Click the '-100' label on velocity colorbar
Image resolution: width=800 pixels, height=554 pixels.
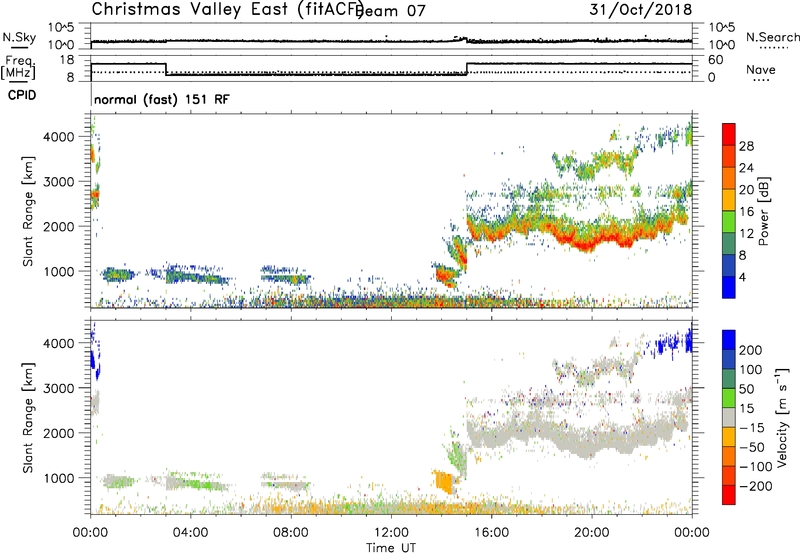[x=756, y=467]
